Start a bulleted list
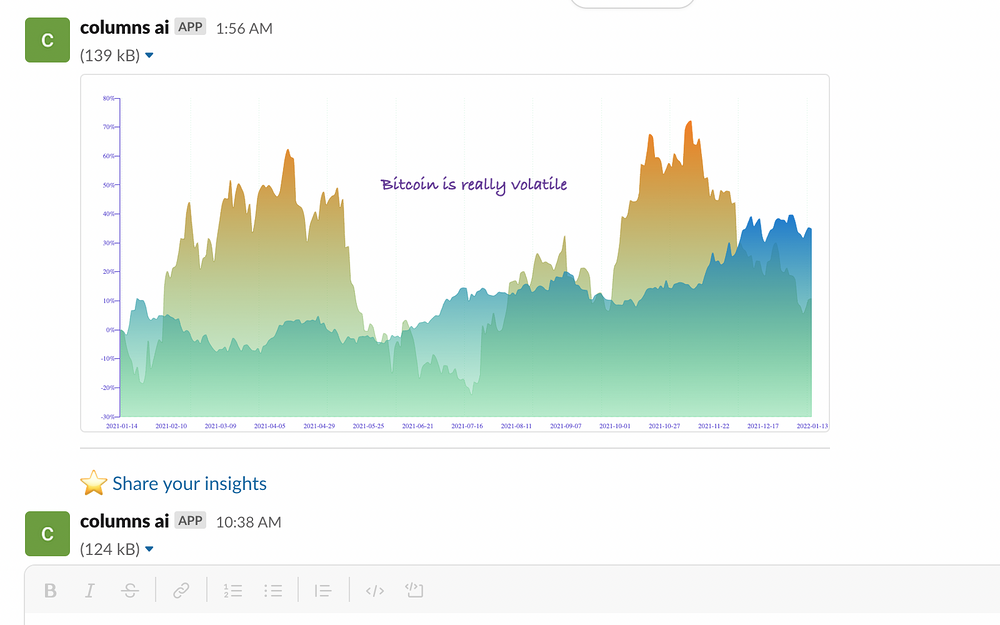The height and width of the screenshot is (625, 1000). 273,591
